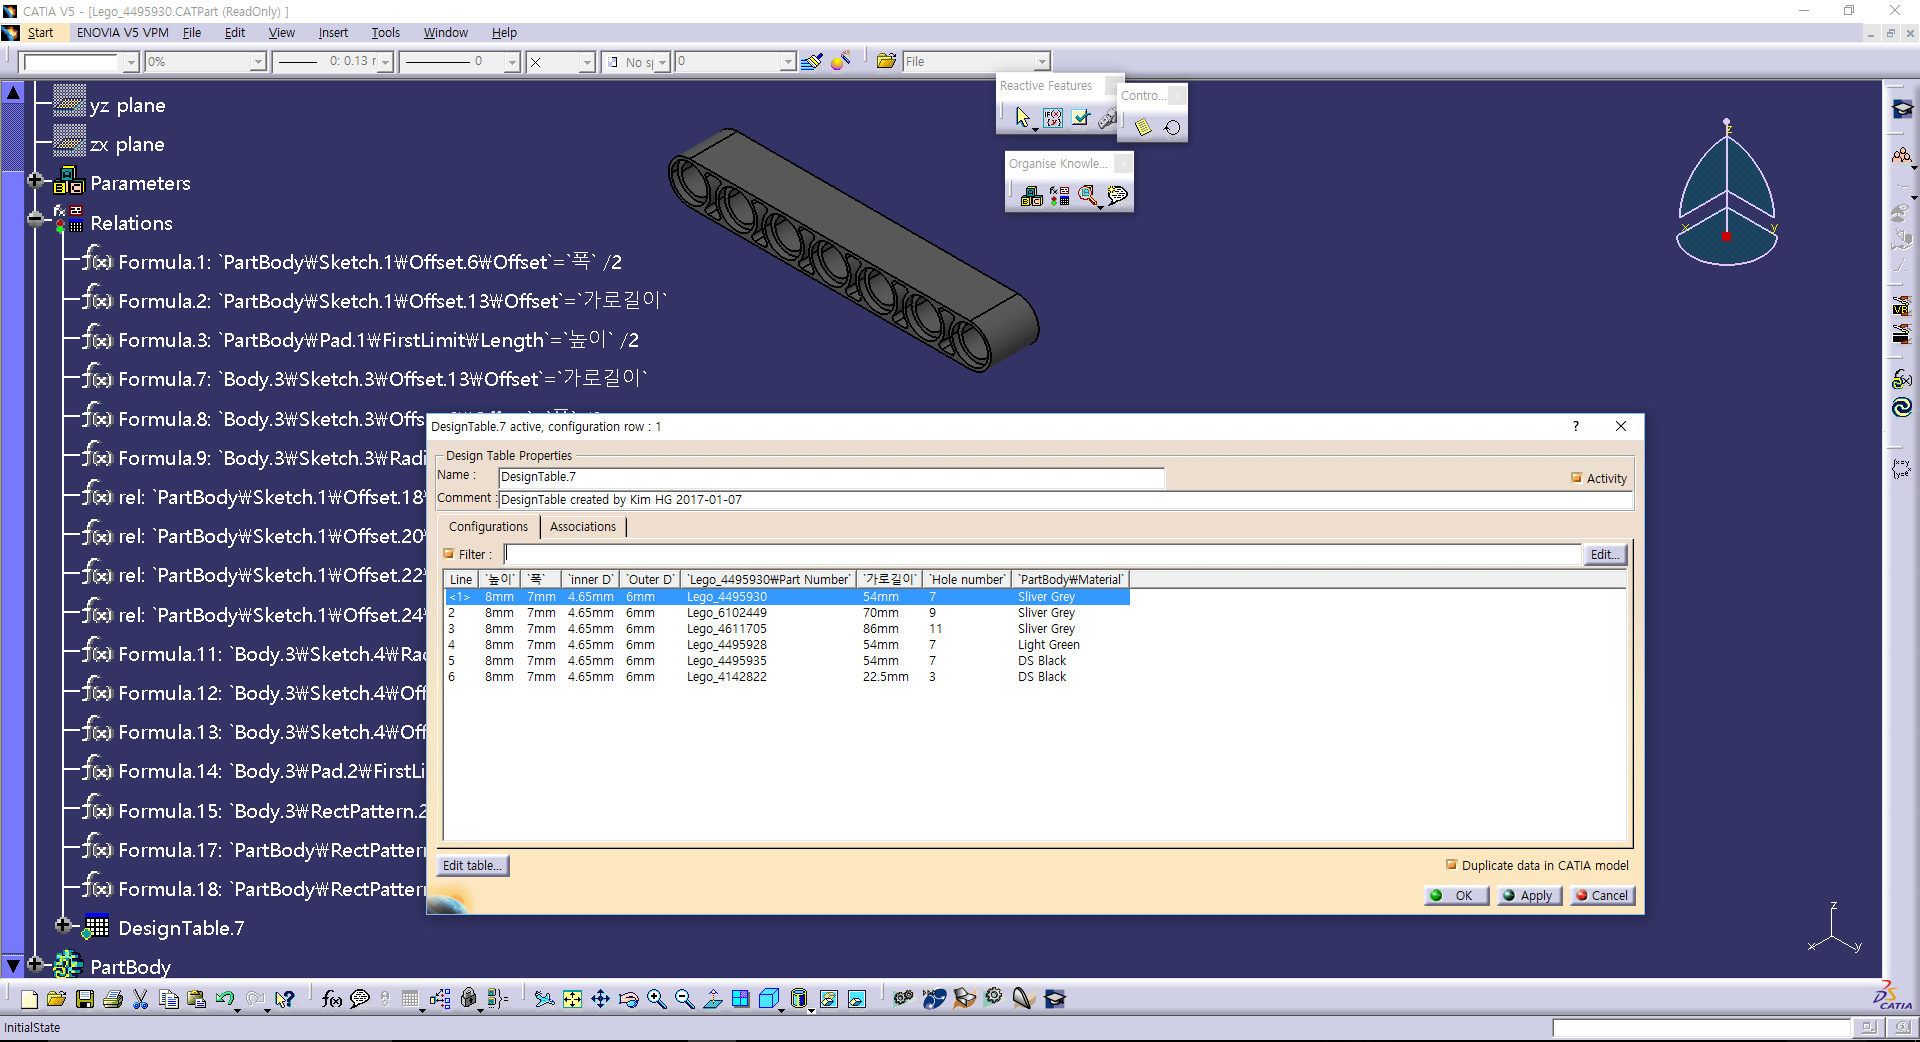Click the Rule (IF) reactive feature icon
This screenshot has height=1042, width=1920.
point(1052,119)
